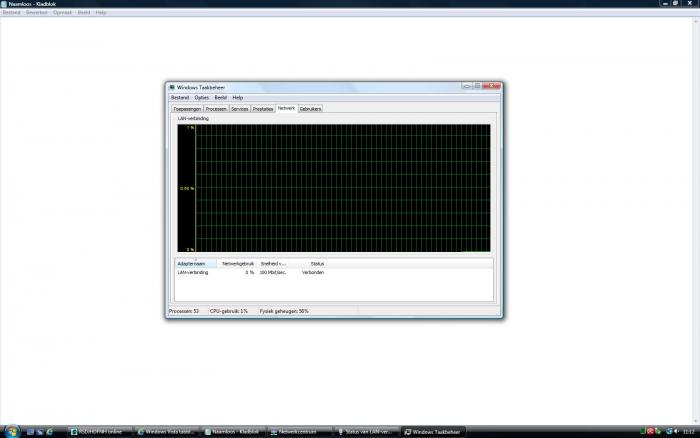Click the Show Desktop quick launch icon
Screen dimensions: 700x438
pyautogui.click(x=30, y=432)
